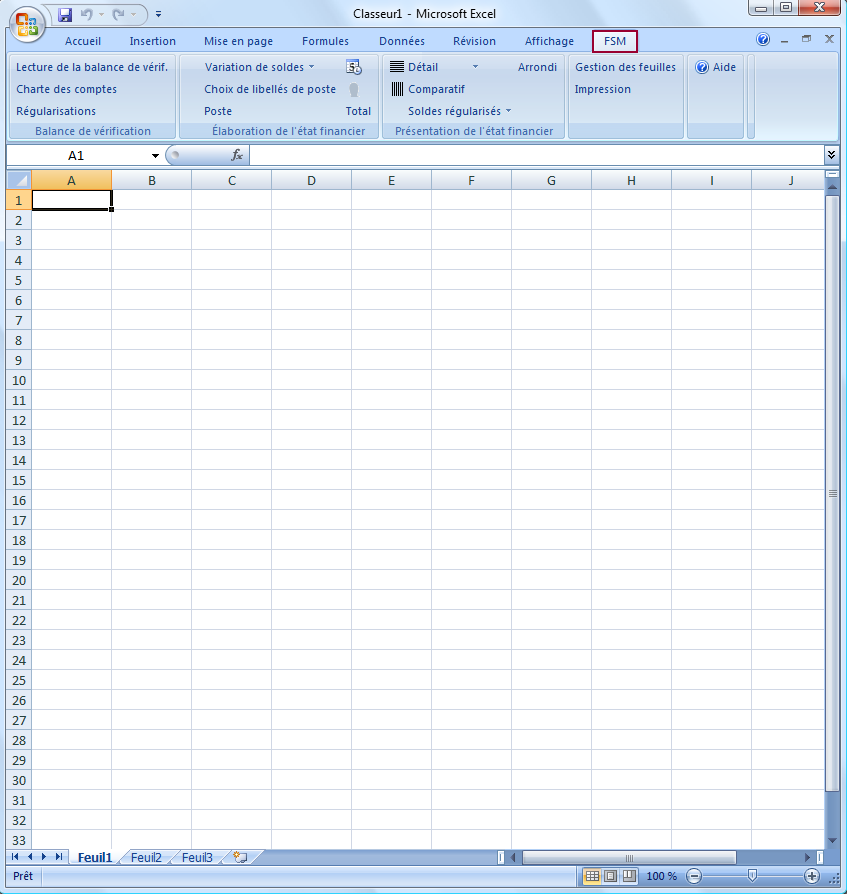
Task: Expand the Variation de soldes dropdown
Action: (311, 67)
